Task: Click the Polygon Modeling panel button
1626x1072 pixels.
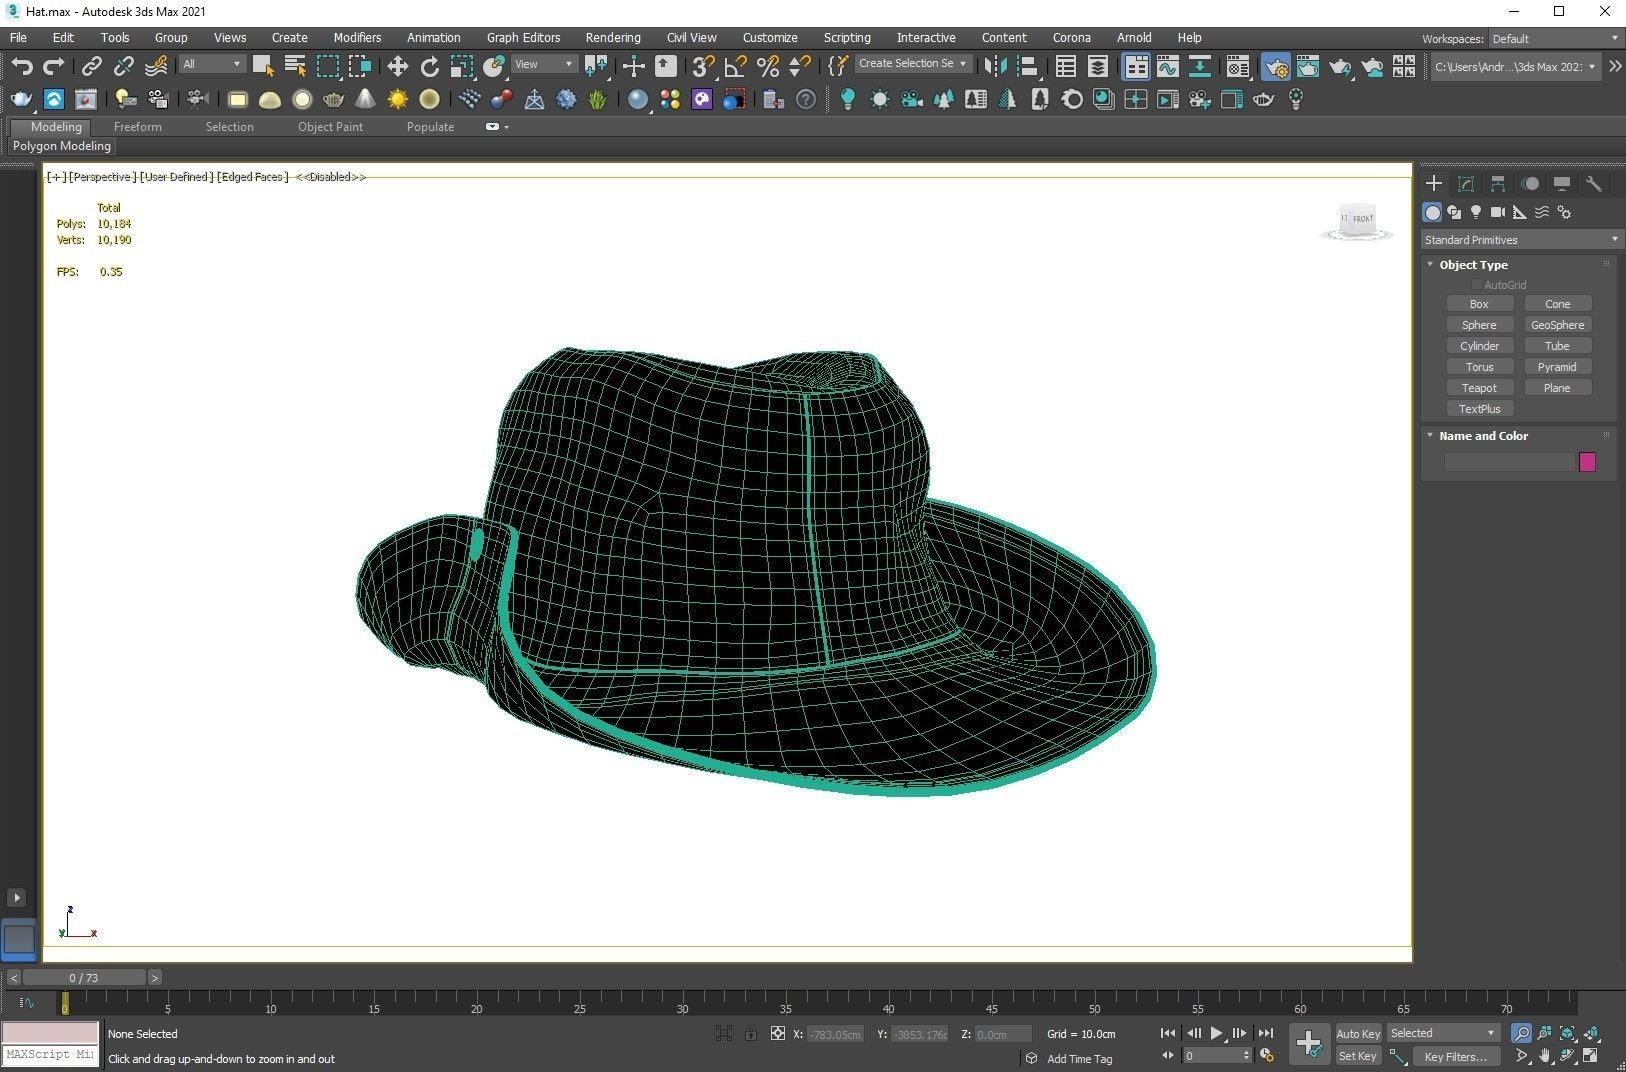Action: click(62, 146)
